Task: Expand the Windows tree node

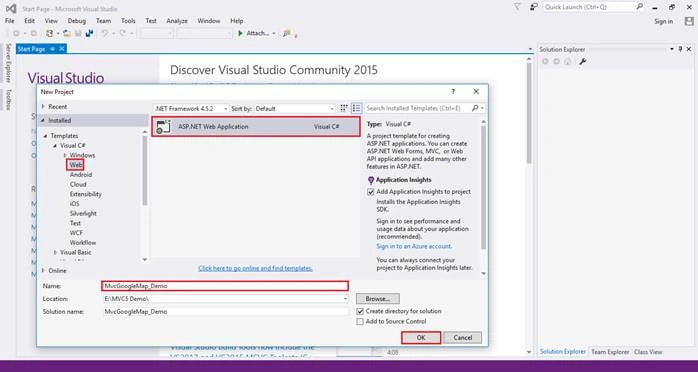Action: pyautogui.click(x=65, y=155)
